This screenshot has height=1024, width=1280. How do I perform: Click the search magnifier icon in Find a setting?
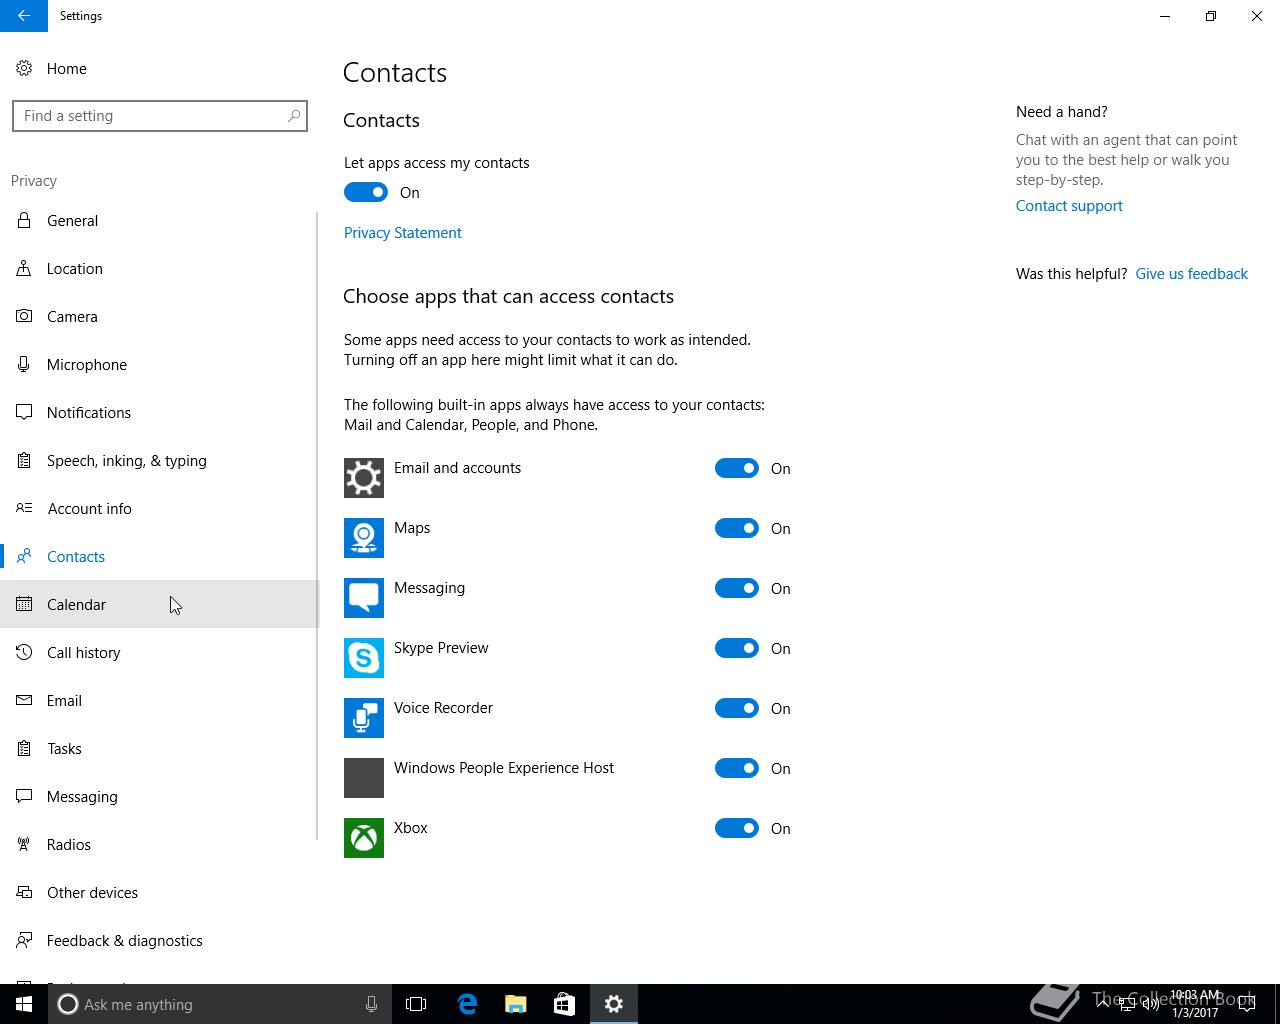pos(294,116)
